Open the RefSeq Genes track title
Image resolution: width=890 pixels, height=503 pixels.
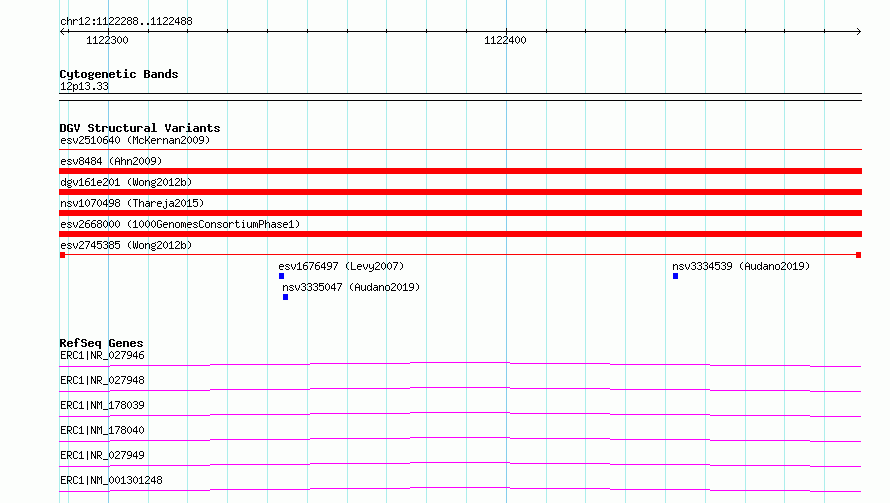click(101, 343)
